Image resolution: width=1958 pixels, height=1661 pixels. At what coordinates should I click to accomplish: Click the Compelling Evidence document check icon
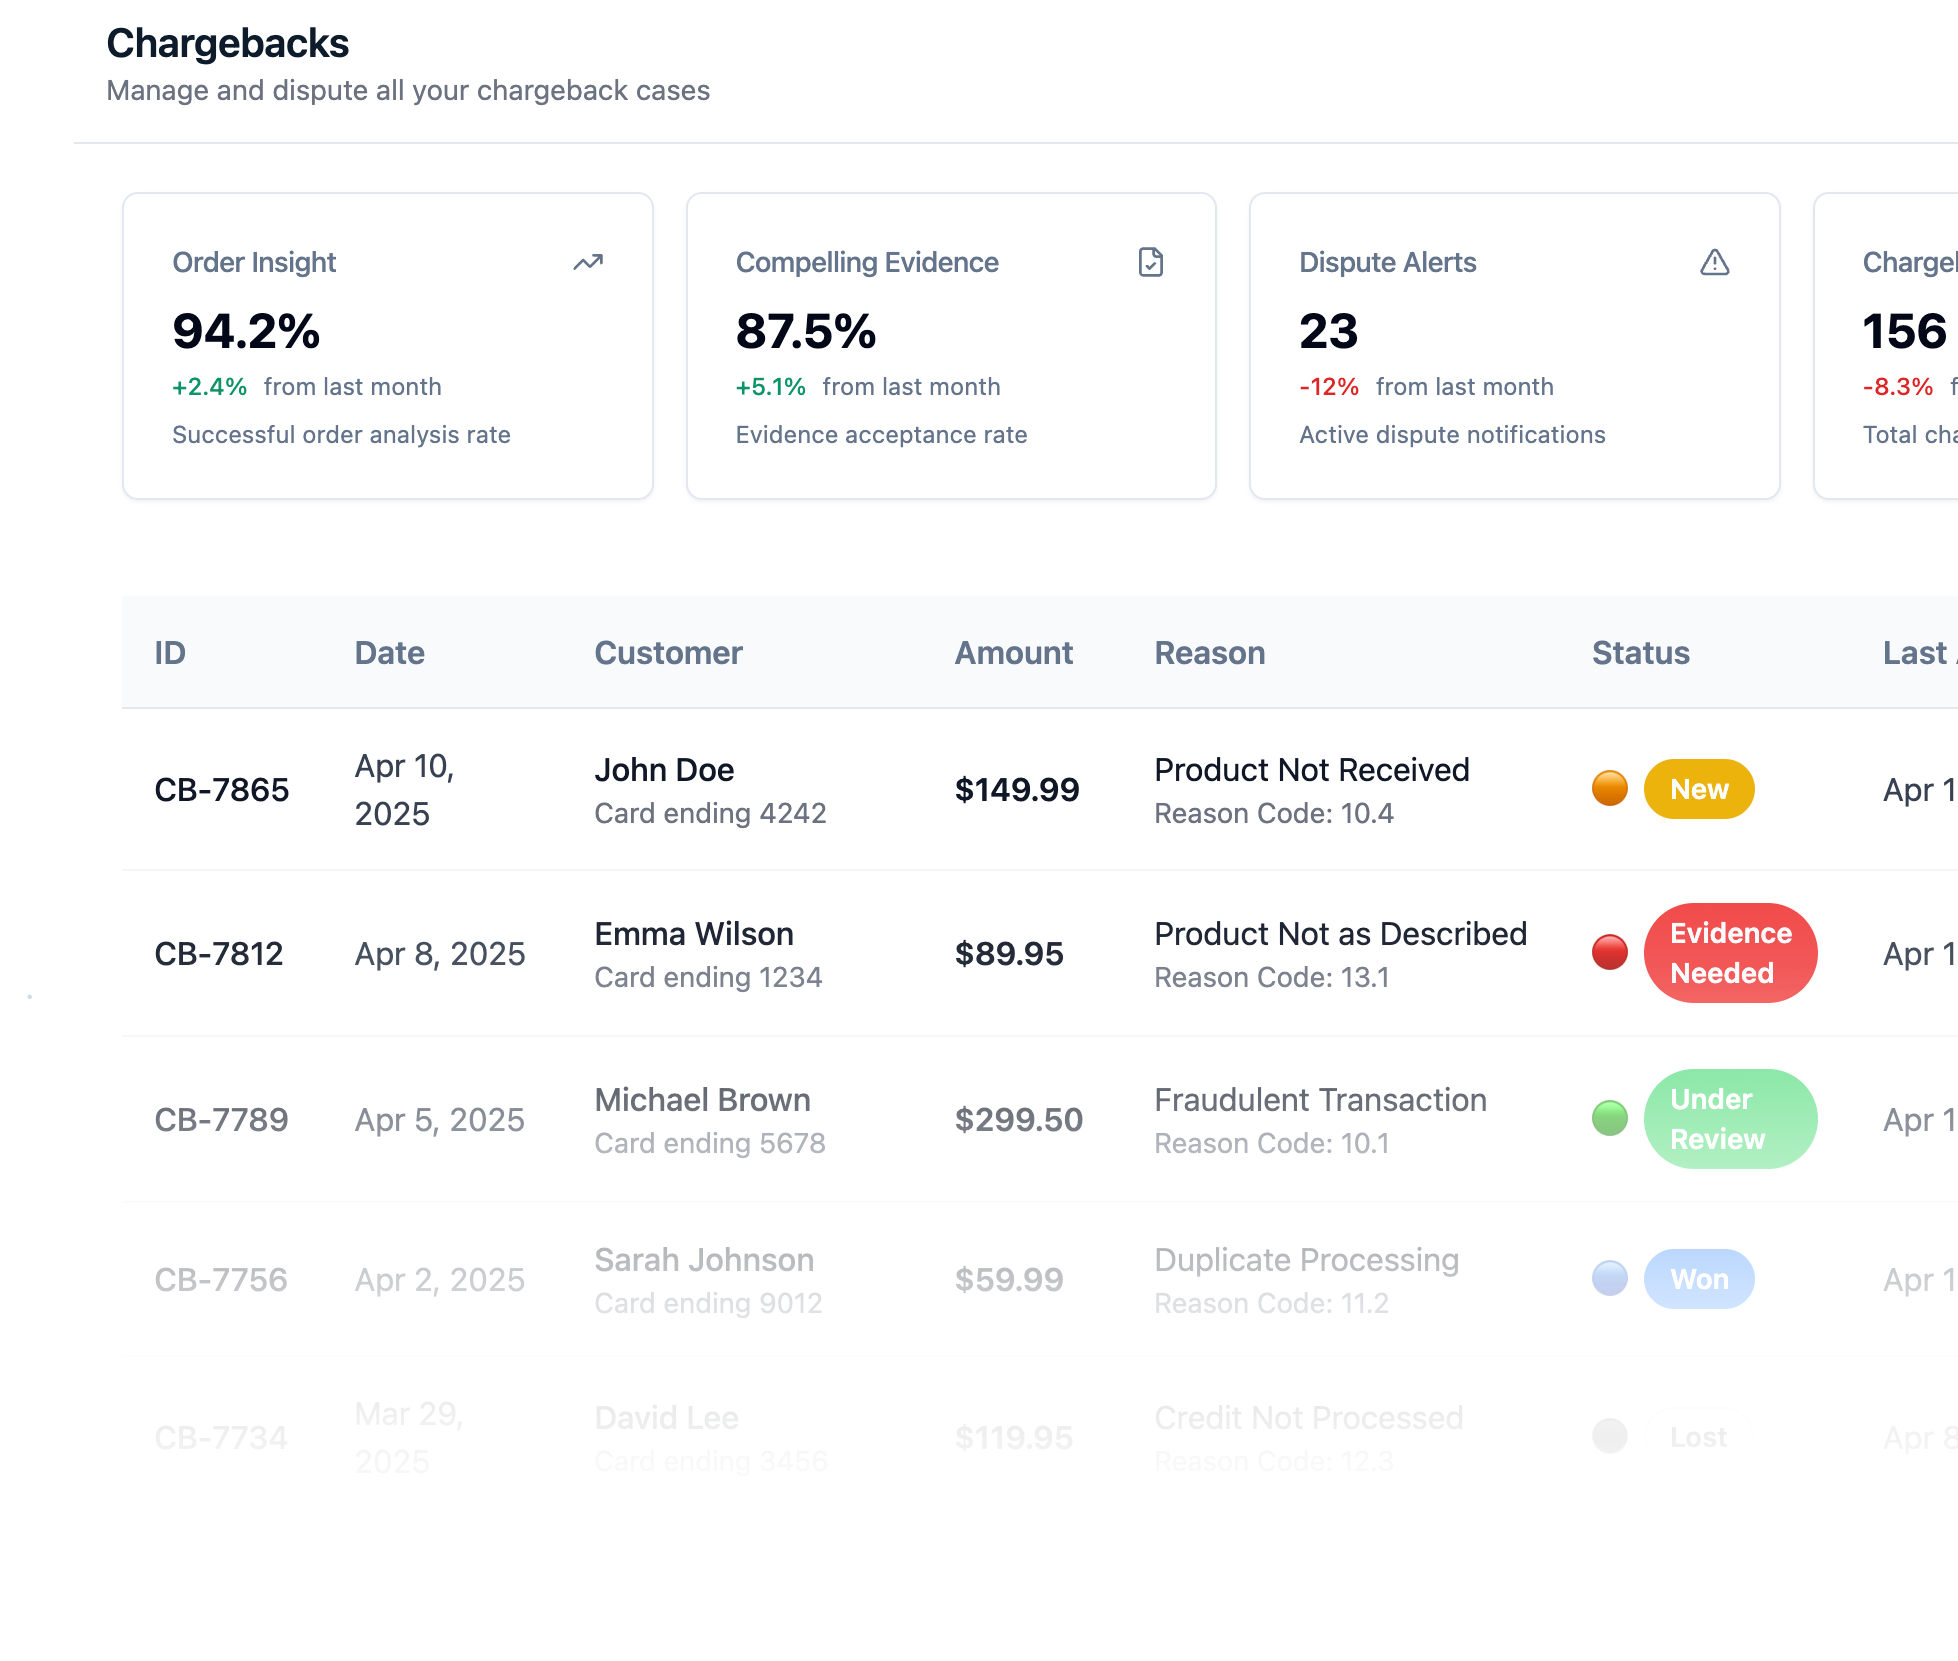1150,262
